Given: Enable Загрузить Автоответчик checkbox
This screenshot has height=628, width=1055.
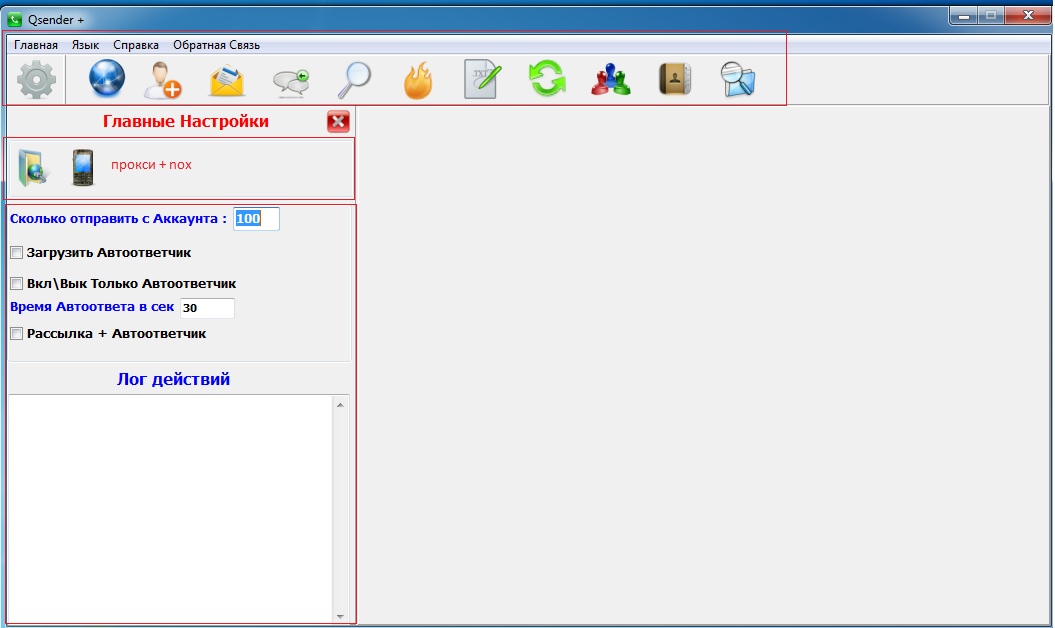Looking at the screenshot, I should [17, 252].
